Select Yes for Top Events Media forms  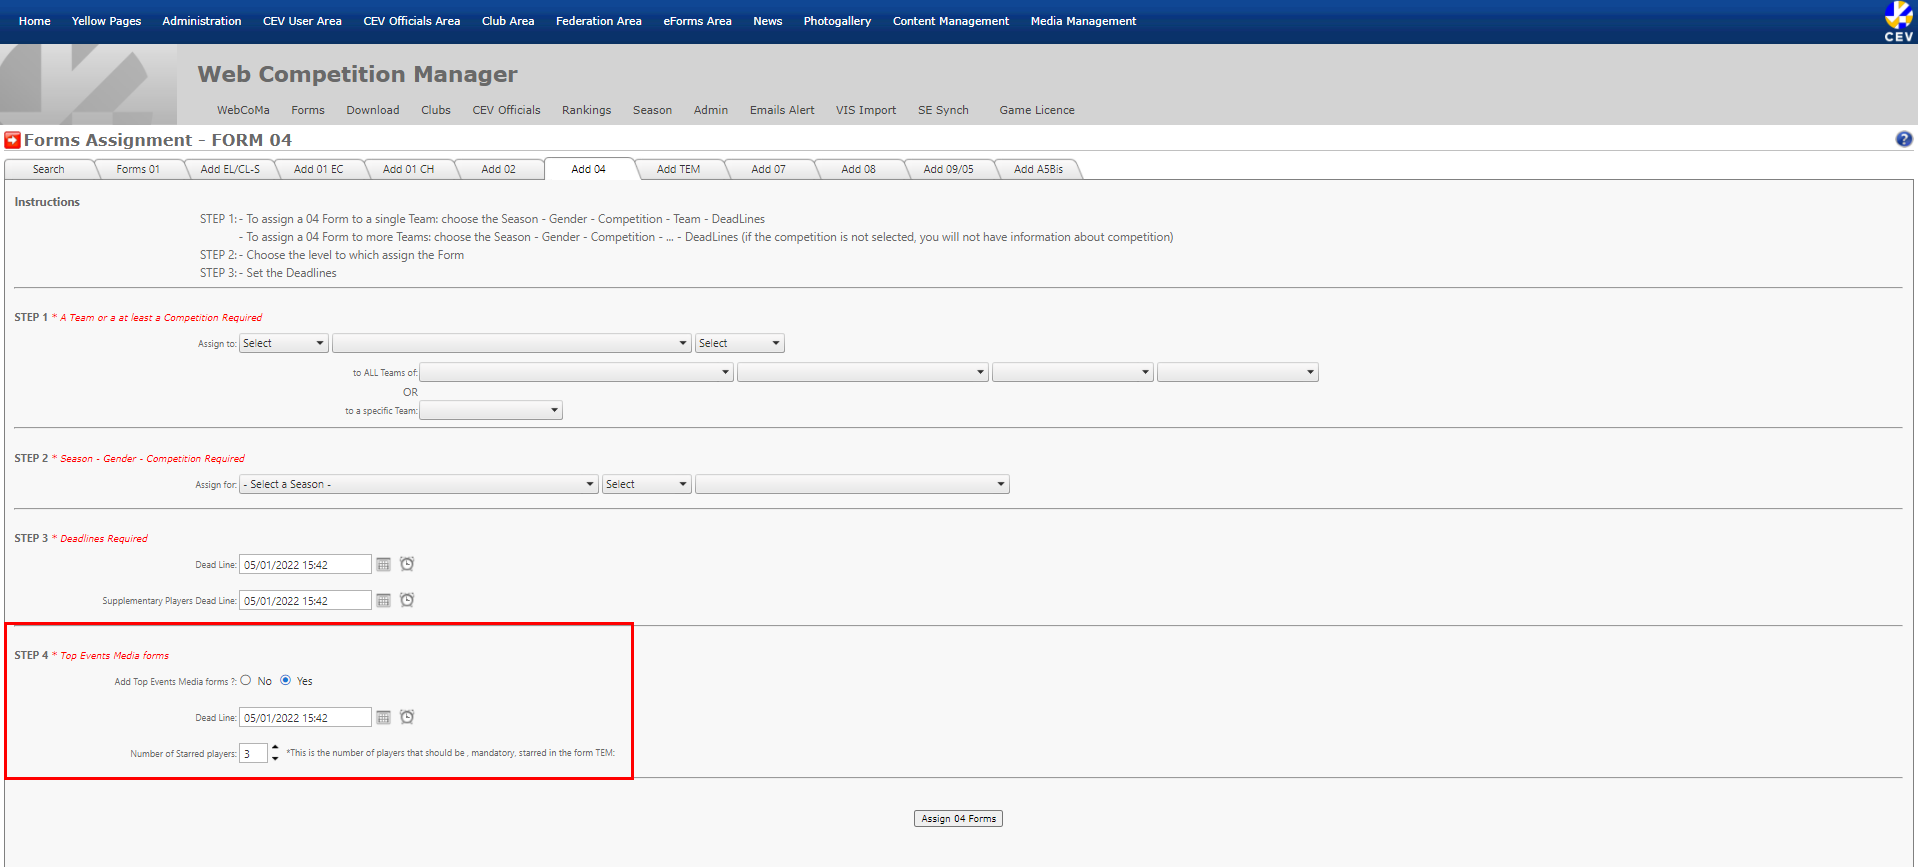(286, 680)
